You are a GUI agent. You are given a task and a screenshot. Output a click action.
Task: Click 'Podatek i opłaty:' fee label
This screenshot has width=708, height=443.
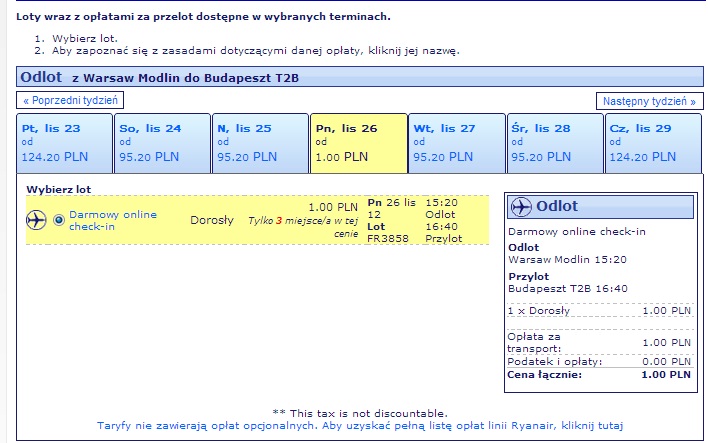(554, 362)
